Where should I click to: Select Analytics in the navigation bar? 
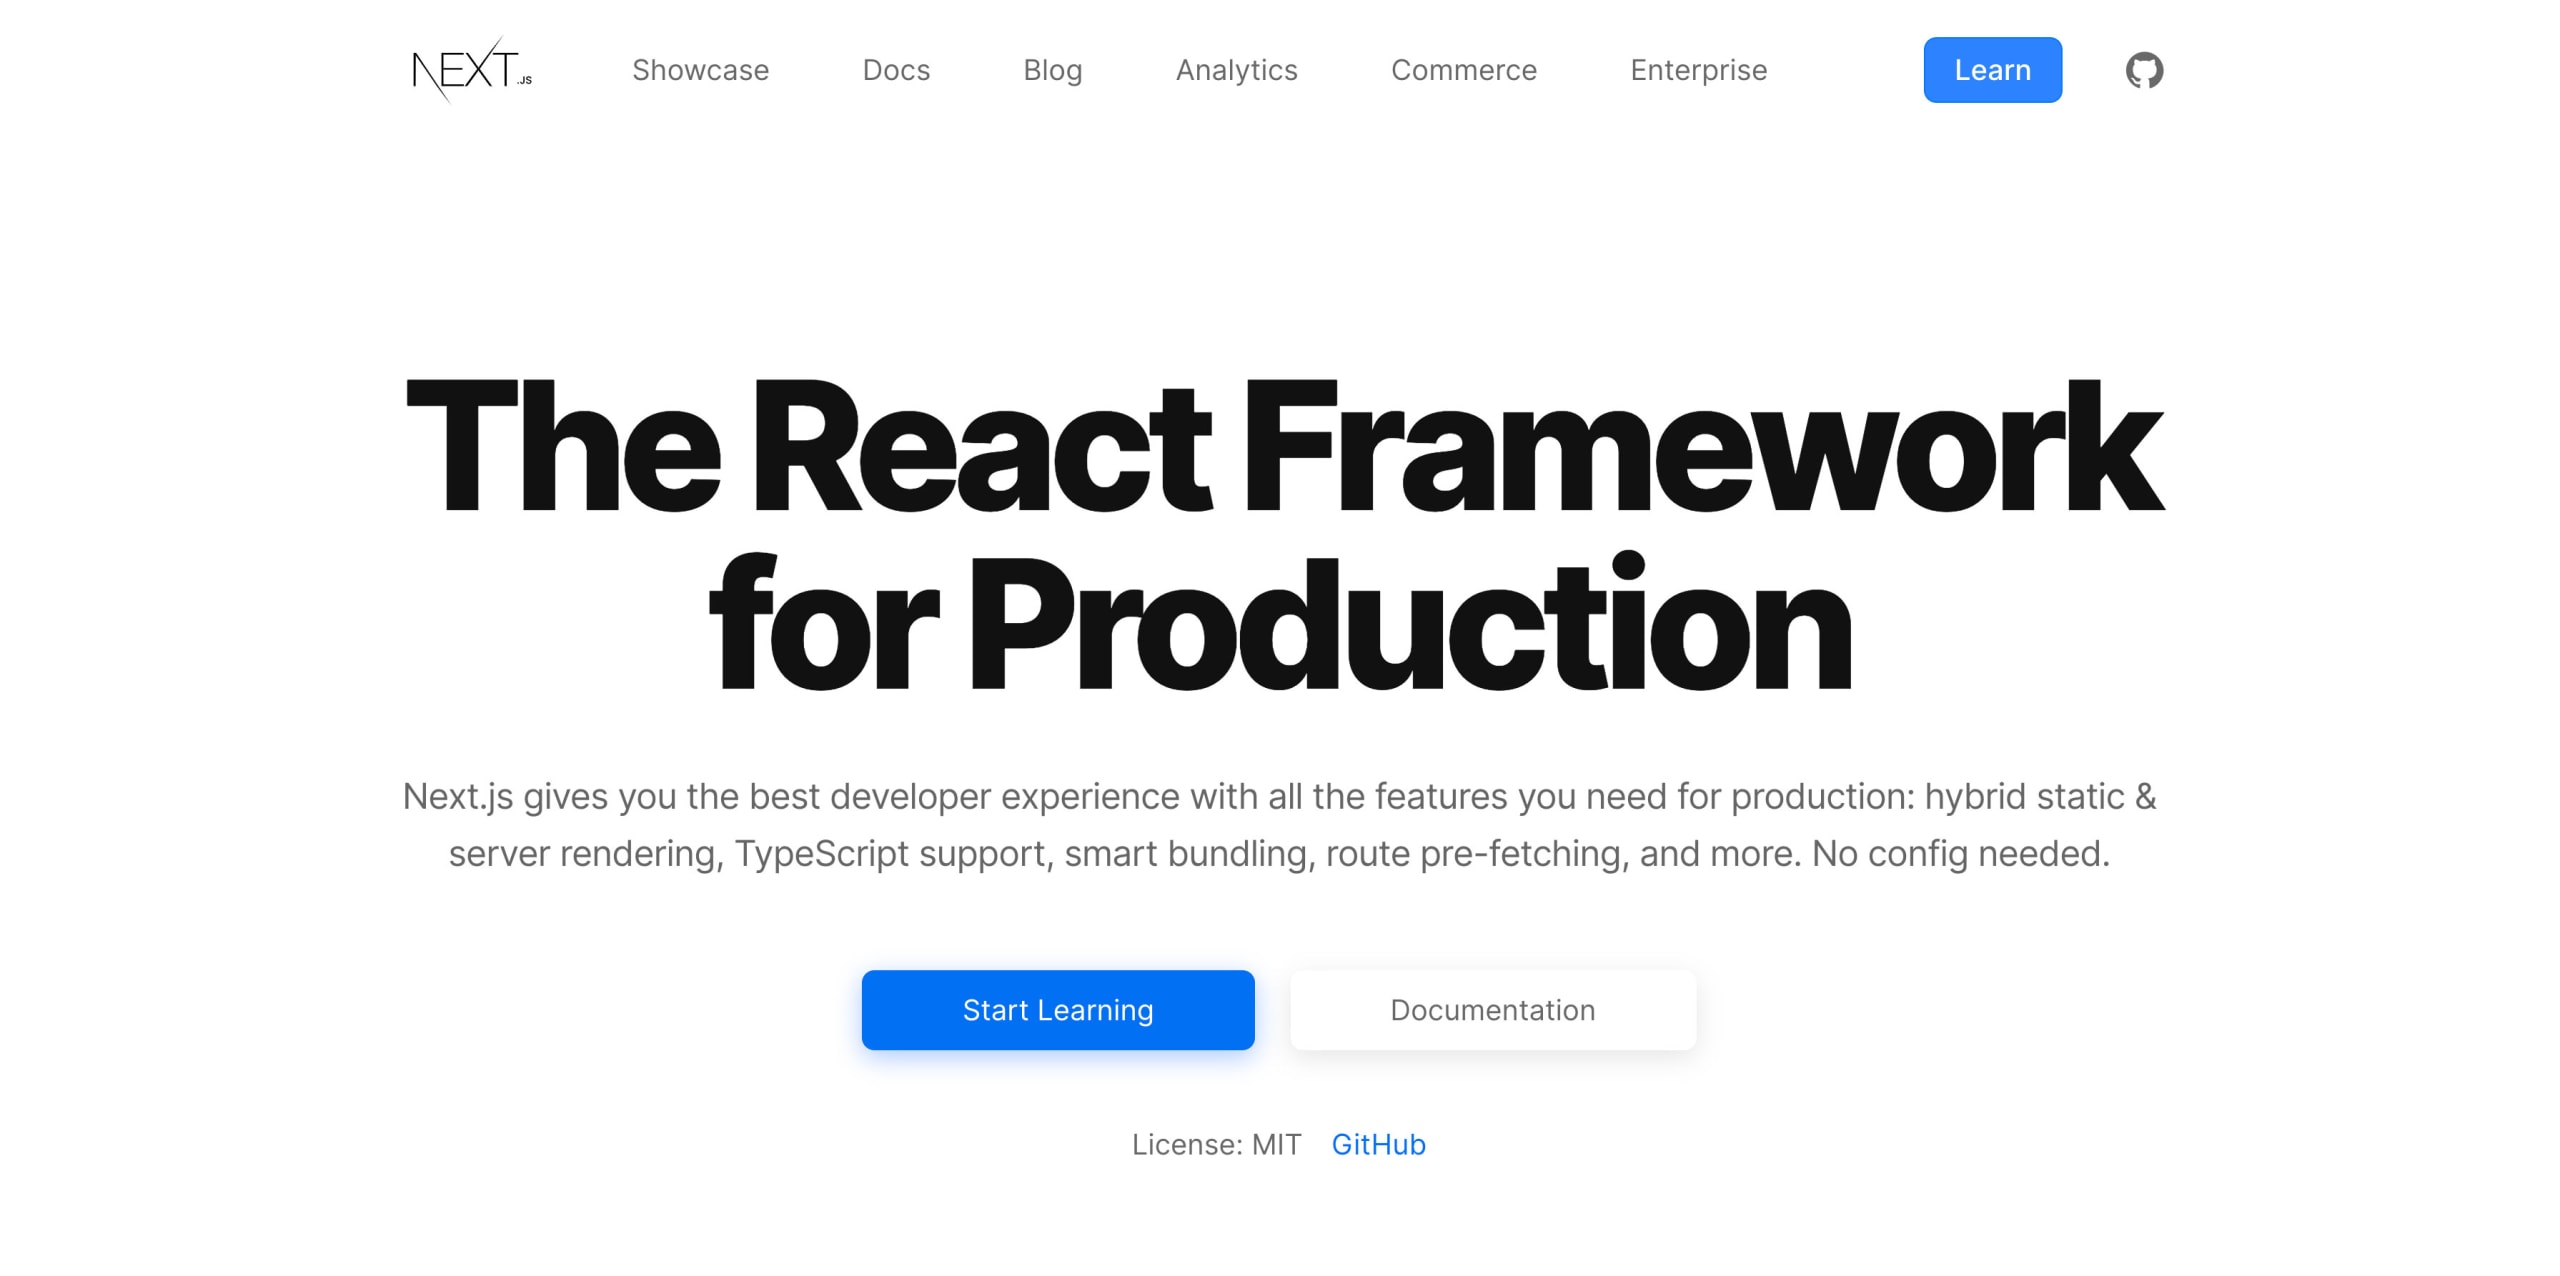click(x=1236, y=70)
